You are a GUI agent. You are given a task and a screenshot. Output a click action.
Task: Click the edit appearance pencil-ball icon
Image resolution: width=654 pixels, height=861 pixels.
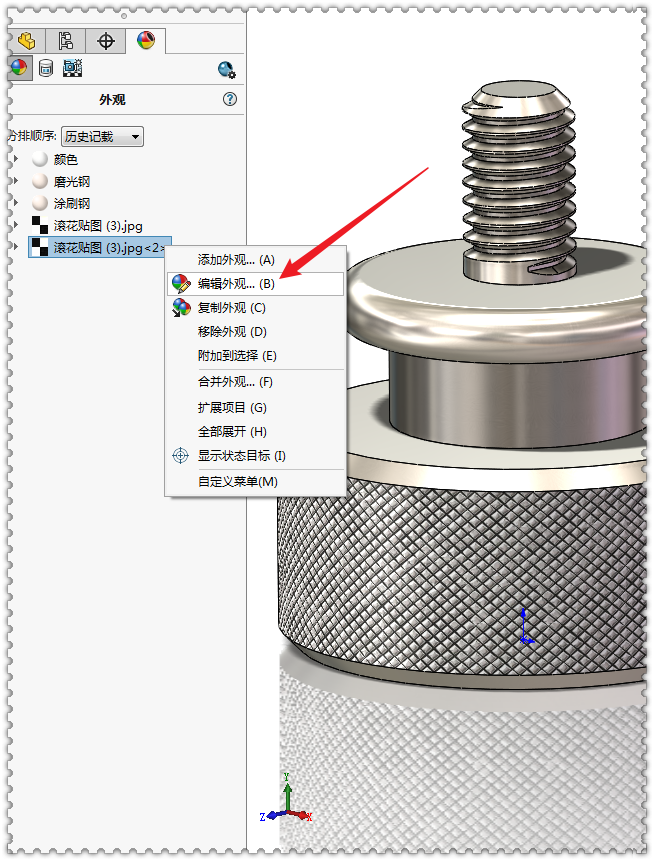point(181,284)
